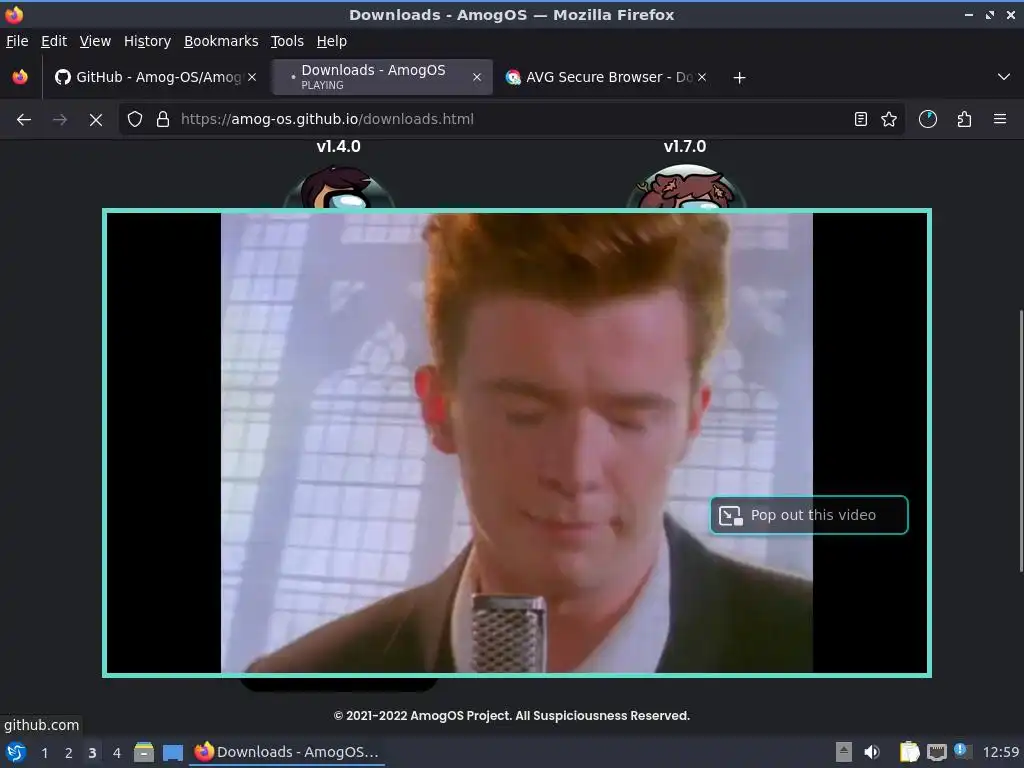
Task: Open the View menu
Action: tap(95, 41)
